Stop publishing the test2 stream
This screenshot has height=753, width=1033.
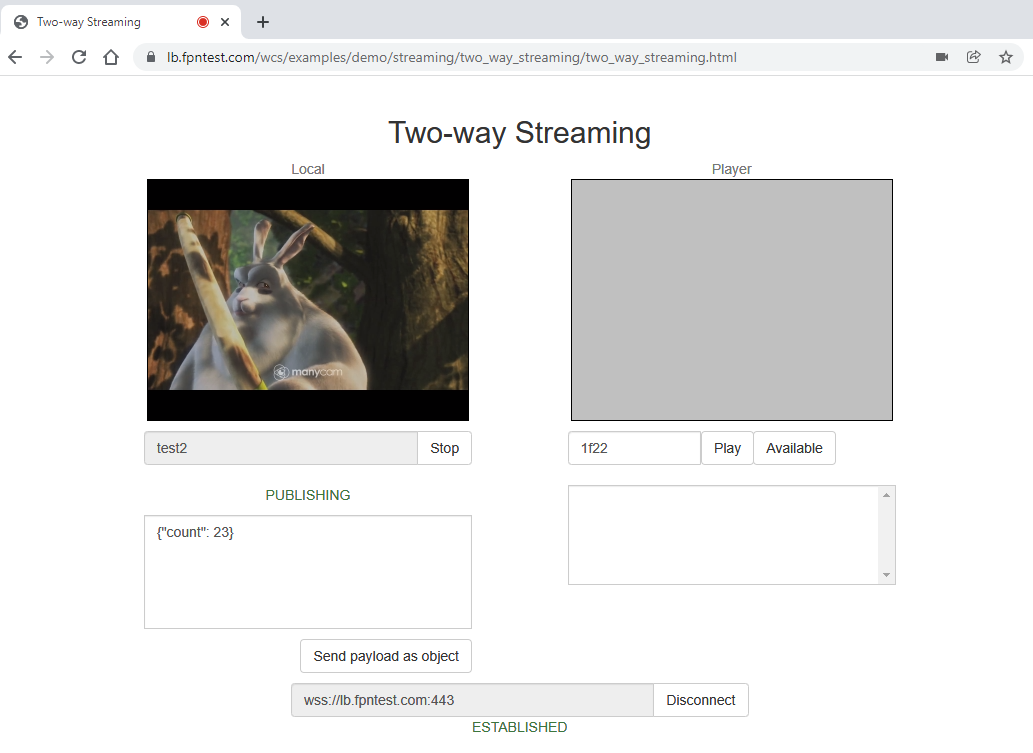coord(444,448)
